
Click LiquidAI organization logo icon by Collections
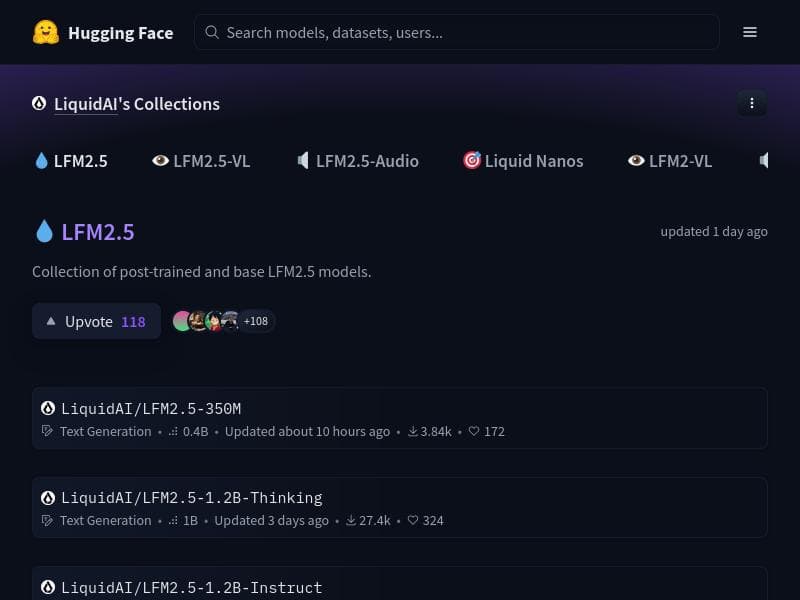coord(39,104)
